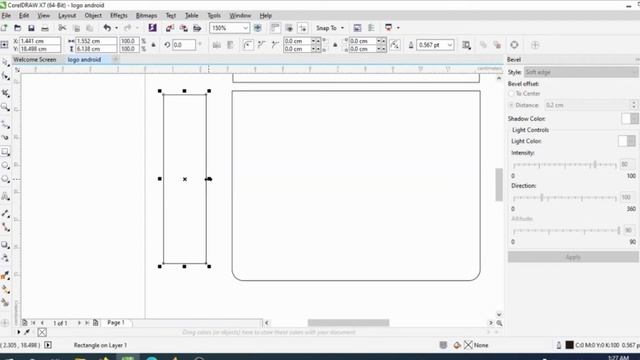
Task: Toggle Relative corner scaling
Action: click(395, 45)
